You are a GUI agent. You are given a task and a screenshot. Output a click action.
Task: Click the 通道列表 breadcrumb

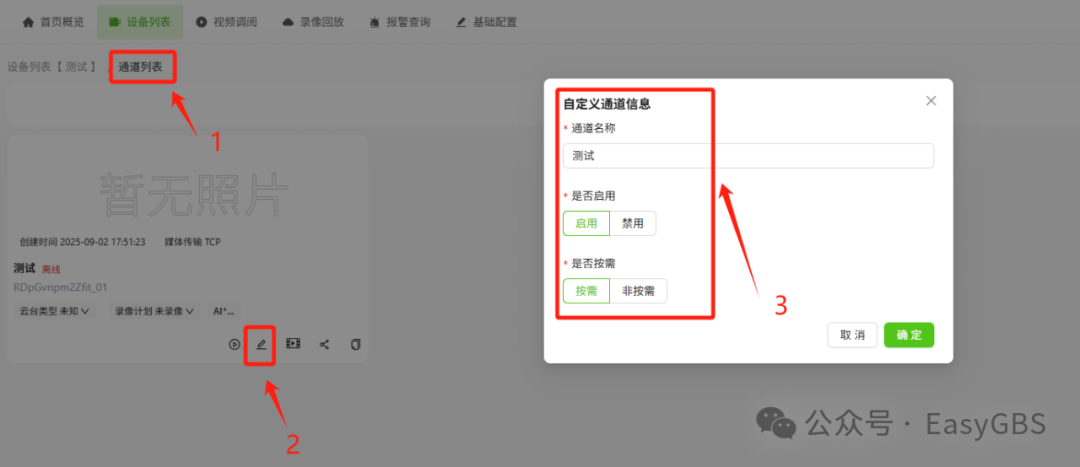tap(141, 68)
